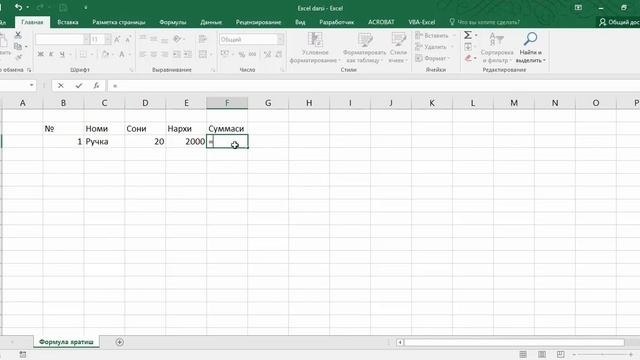Align text to the left
The height and width of the screenshot is (360, 640).
pyautogui.click(x=142, y=54)
